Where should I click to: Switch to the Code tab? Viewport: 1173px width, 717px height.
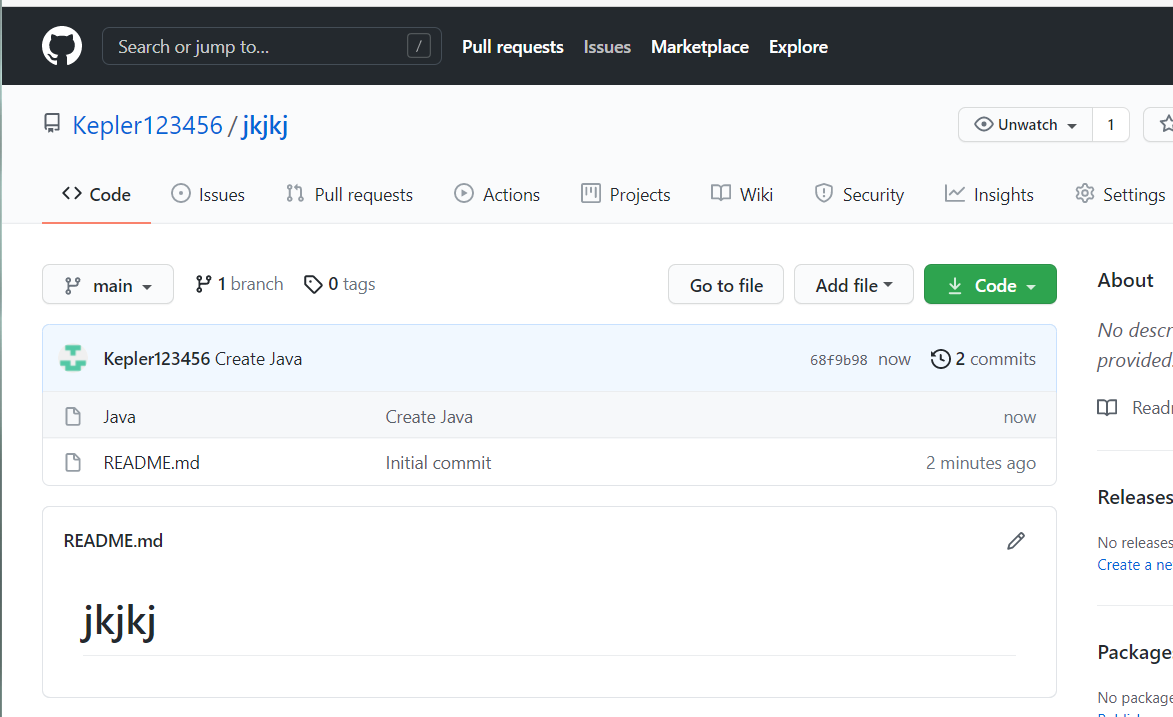pyautogui.click(x=96, y=195)
